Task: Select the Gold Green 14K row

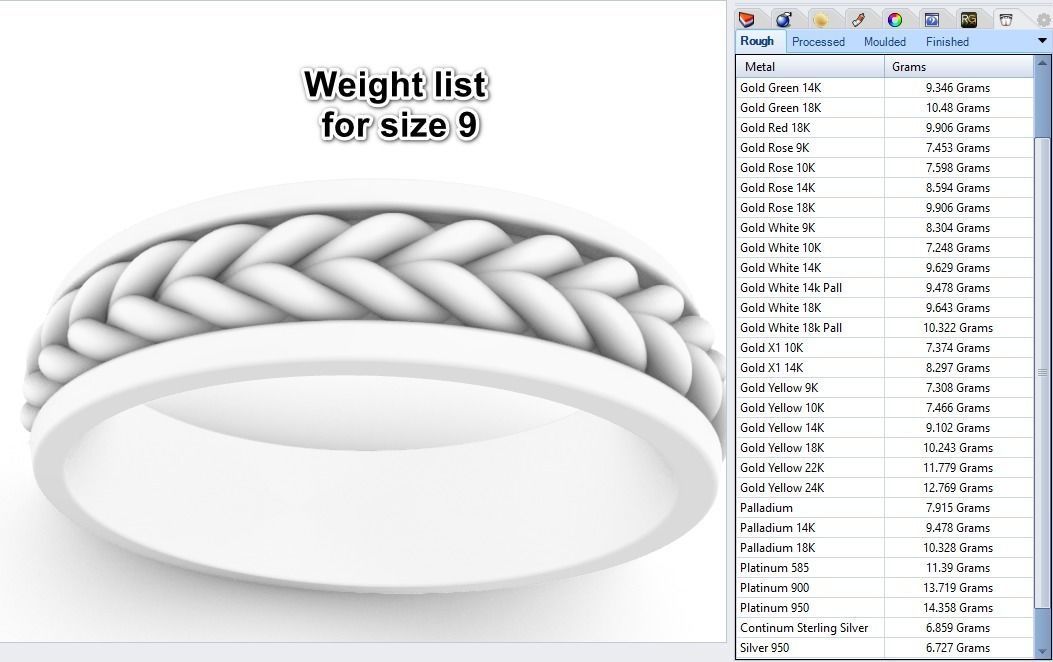Action: [884, 88]
